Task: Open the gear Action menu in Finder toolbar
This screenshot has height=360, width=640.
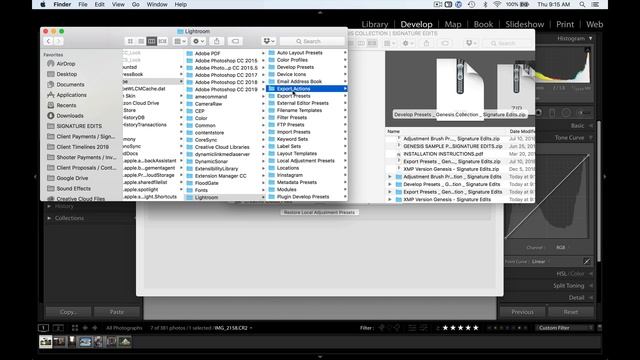Action: tap(198, 41)
